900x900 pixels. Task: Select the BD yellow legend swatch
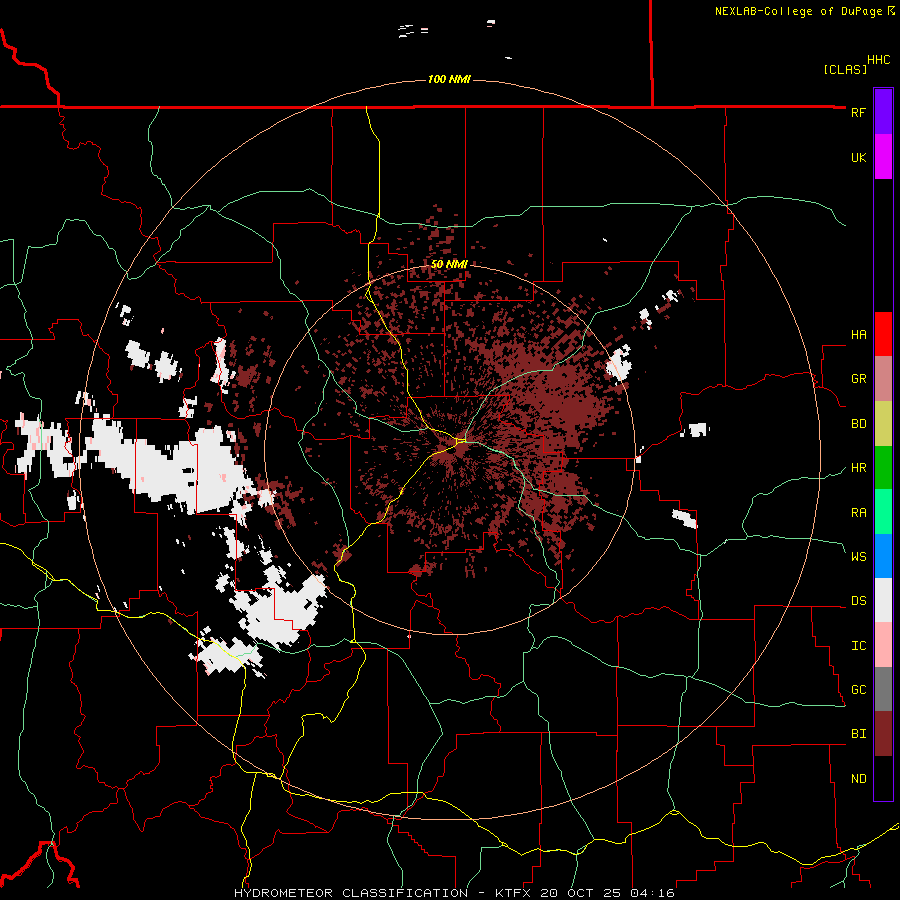pyautogui.click(x=883, y=423)
